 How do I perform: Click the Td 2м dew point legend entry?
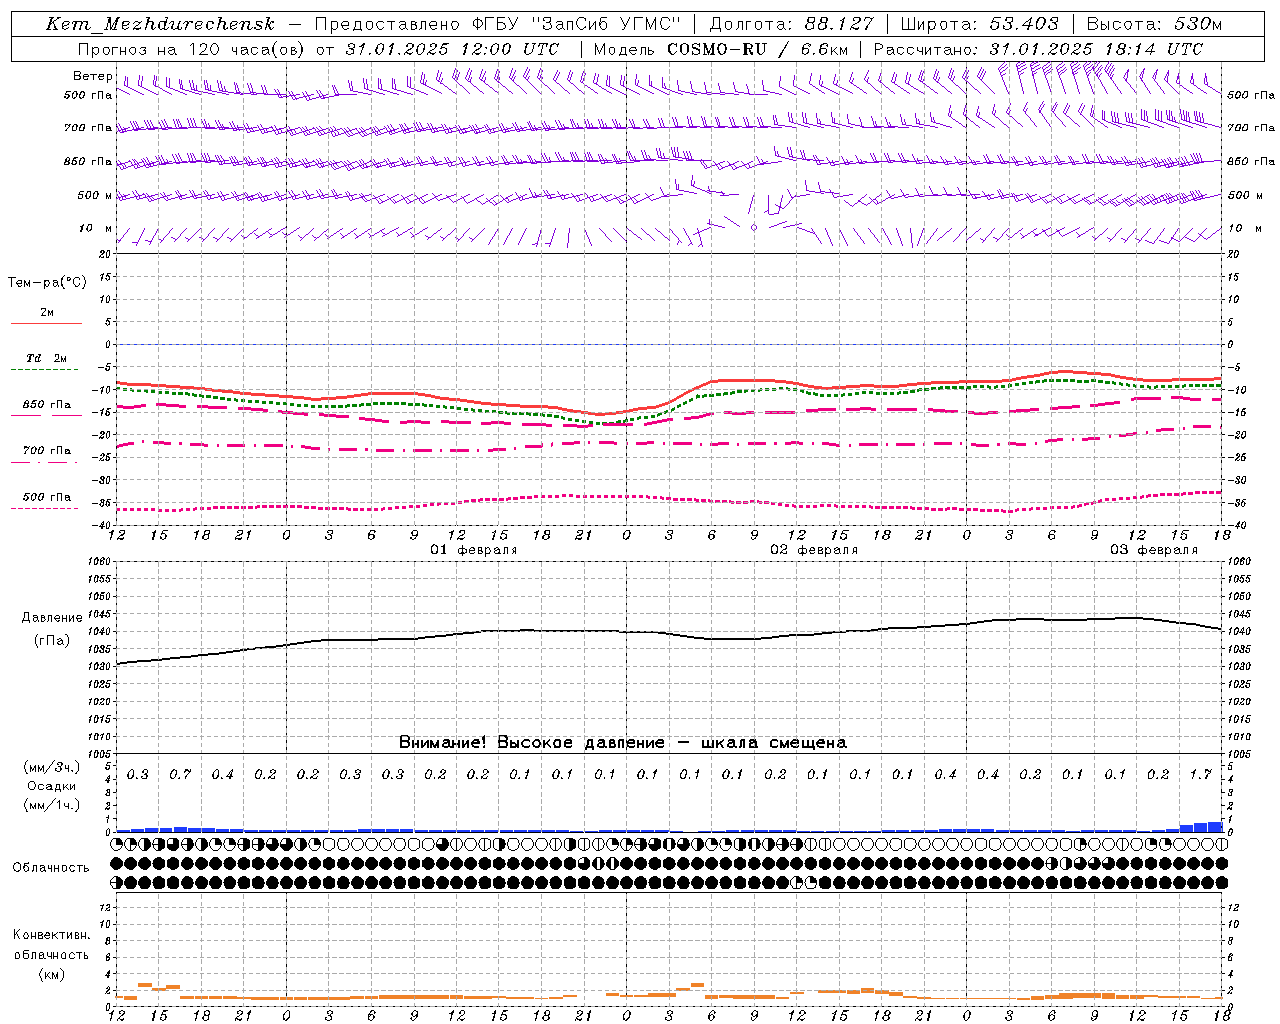click(47, 358)
